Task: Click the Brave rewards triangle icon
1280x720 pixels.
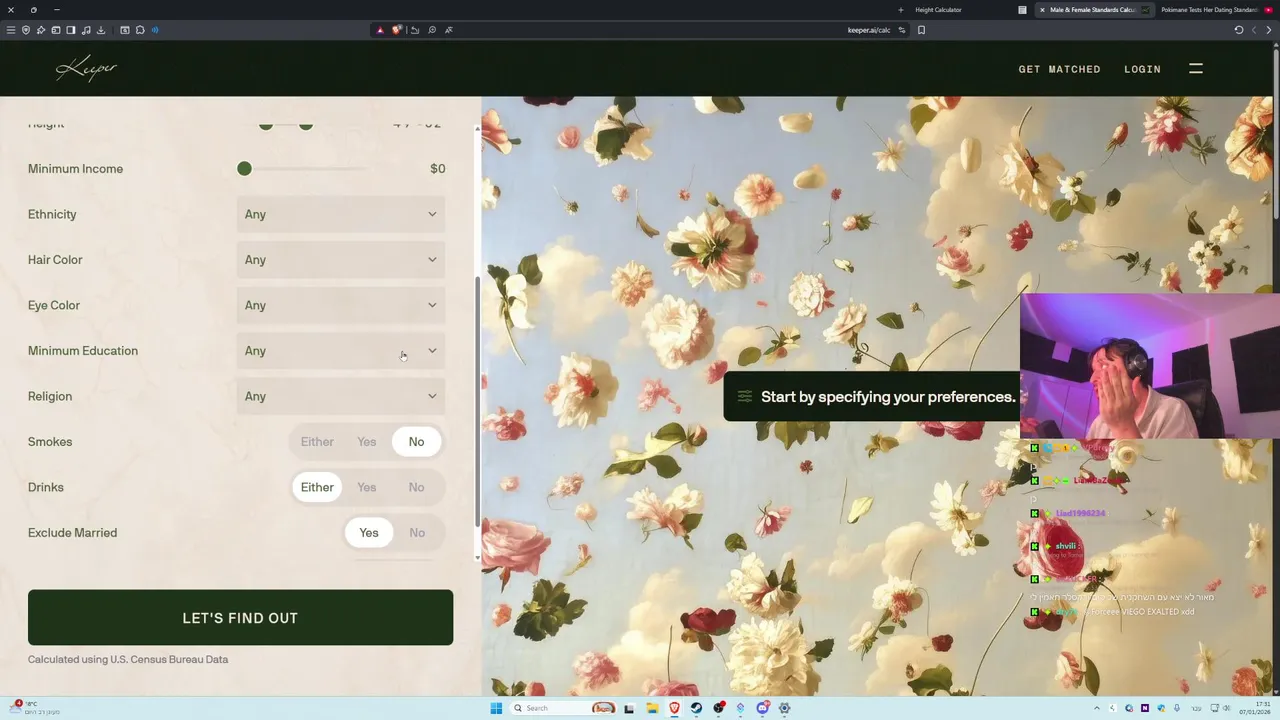Action: pos(380,30)
